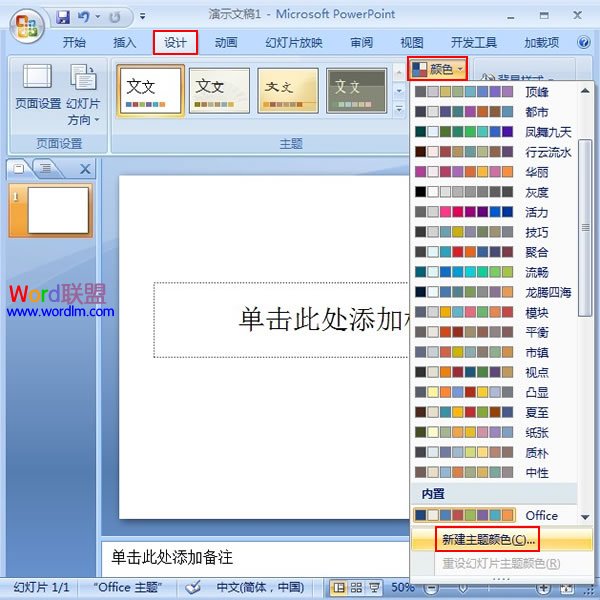Switch to 审阅 ribbon tab

click(362, 42)
